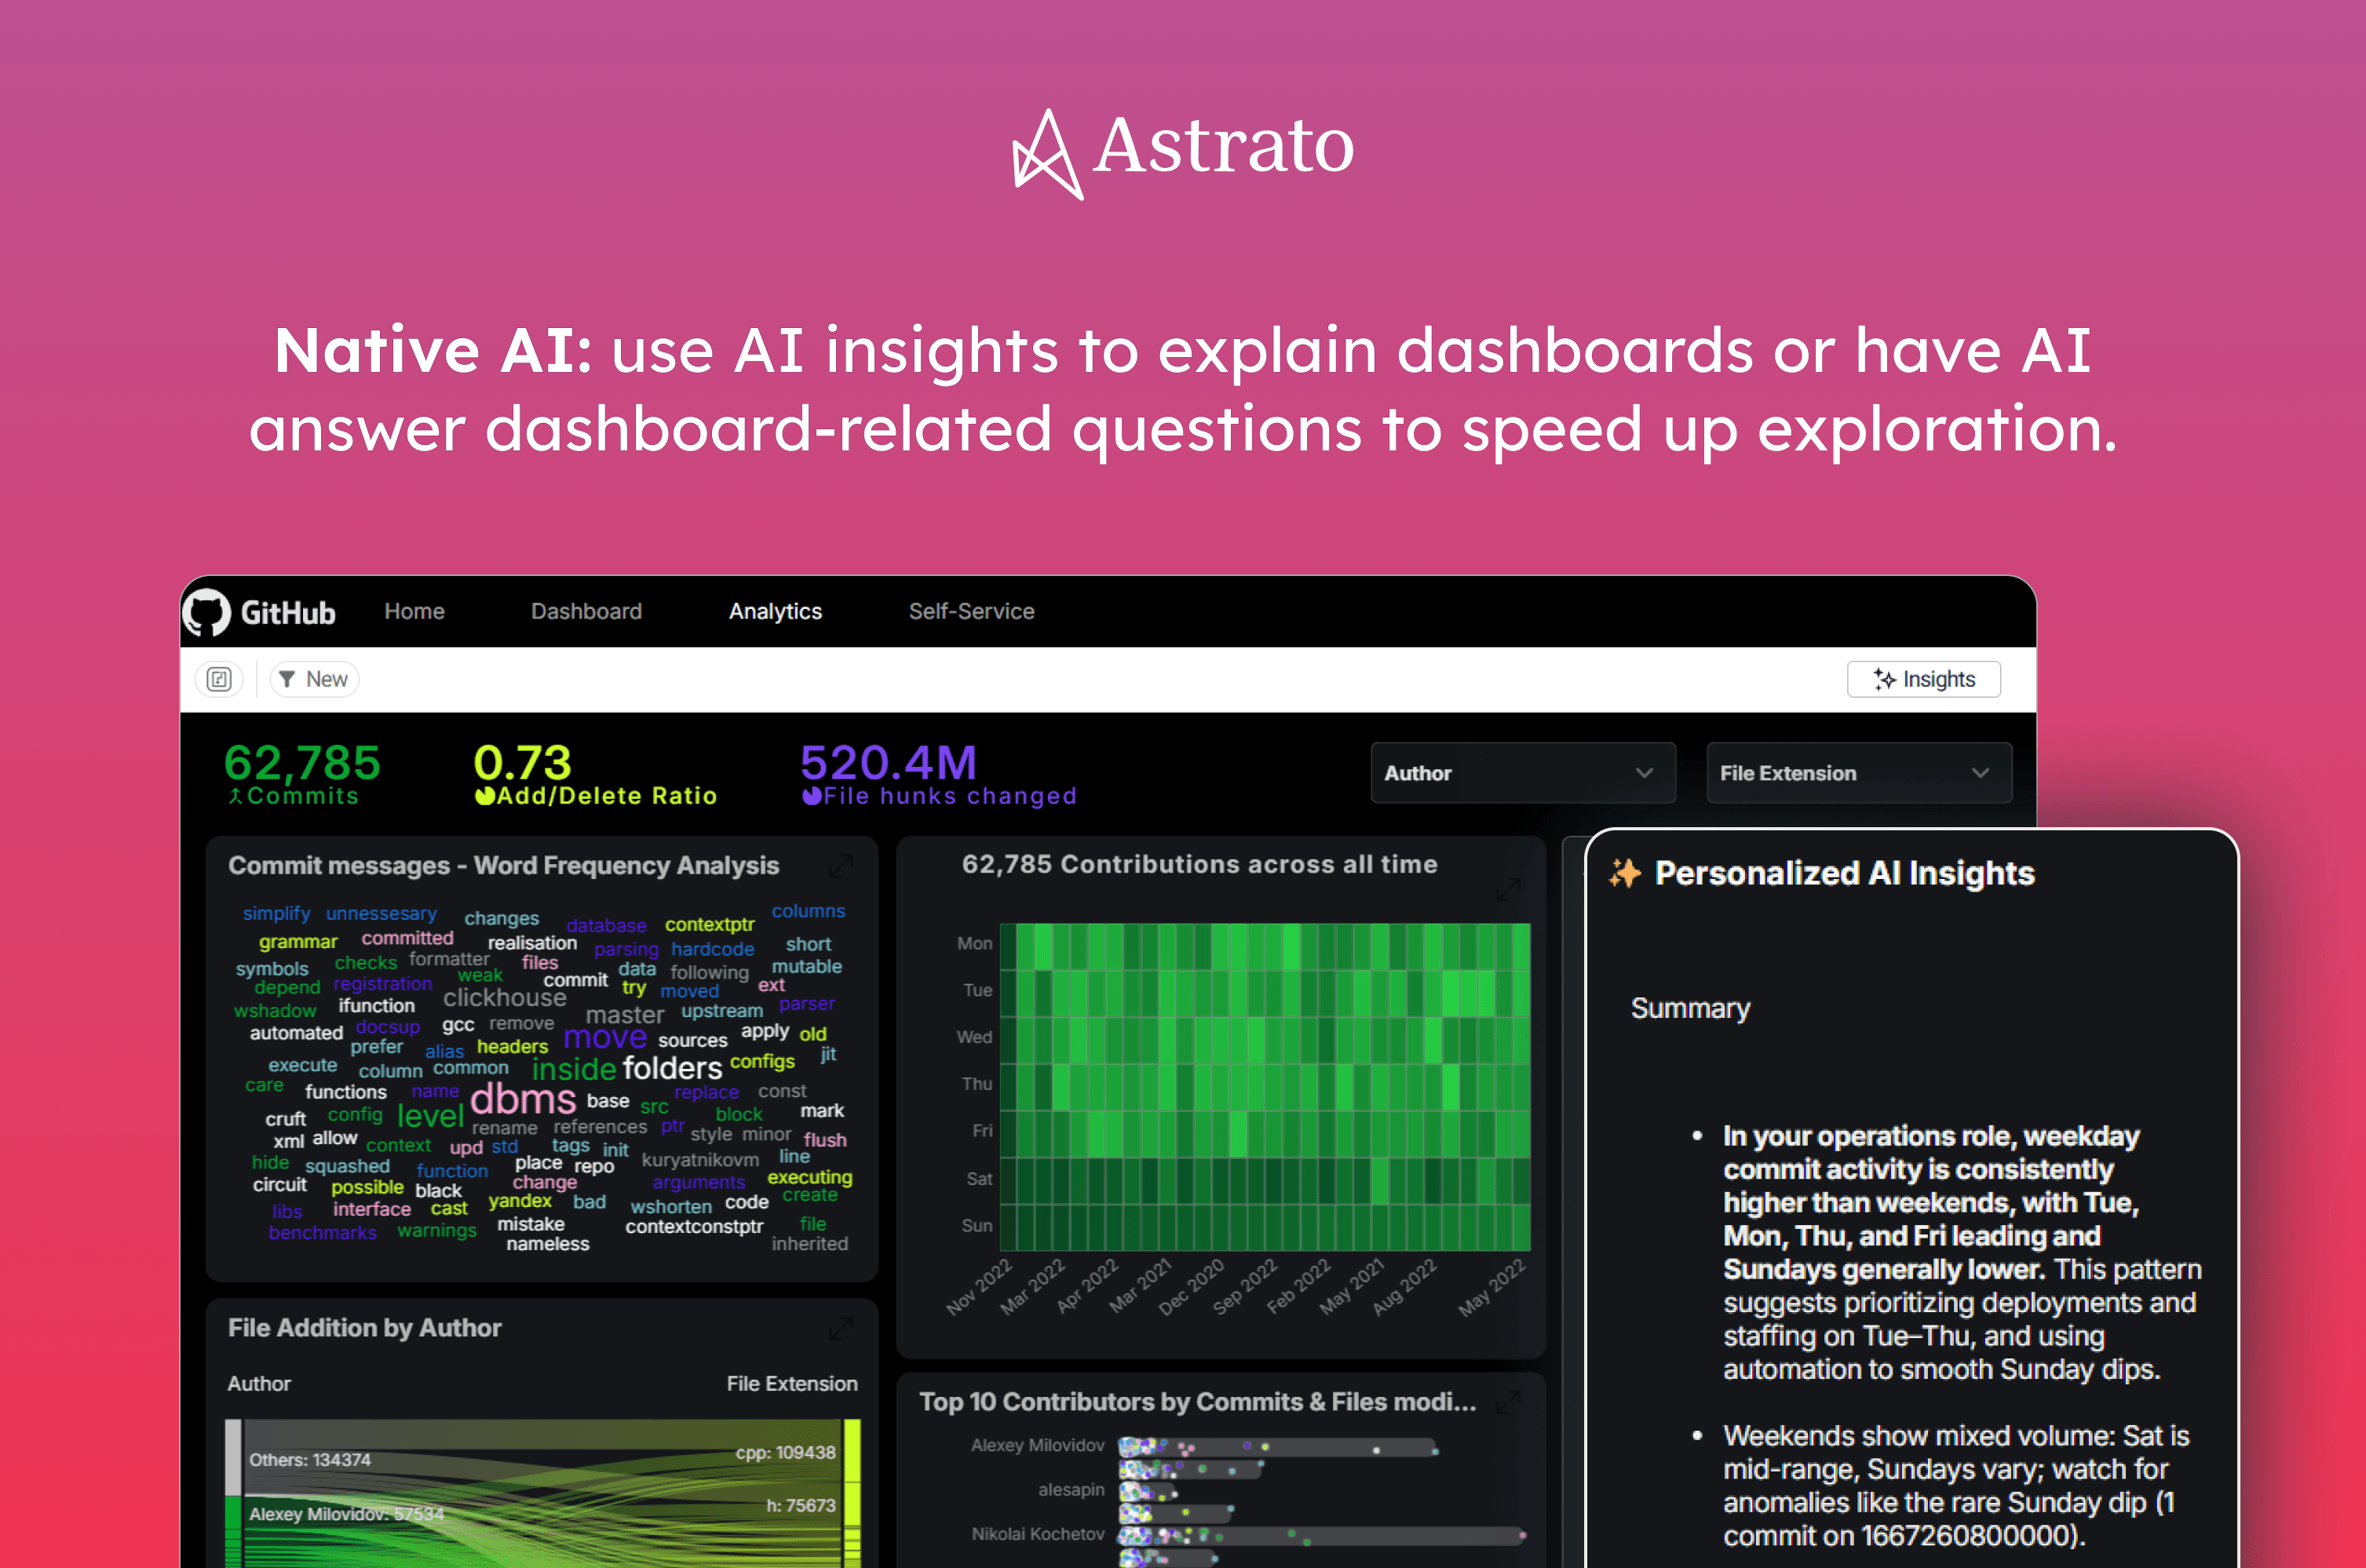
Task: Open the sheet navigation icon beside the New filter
Action: [219, 679]
